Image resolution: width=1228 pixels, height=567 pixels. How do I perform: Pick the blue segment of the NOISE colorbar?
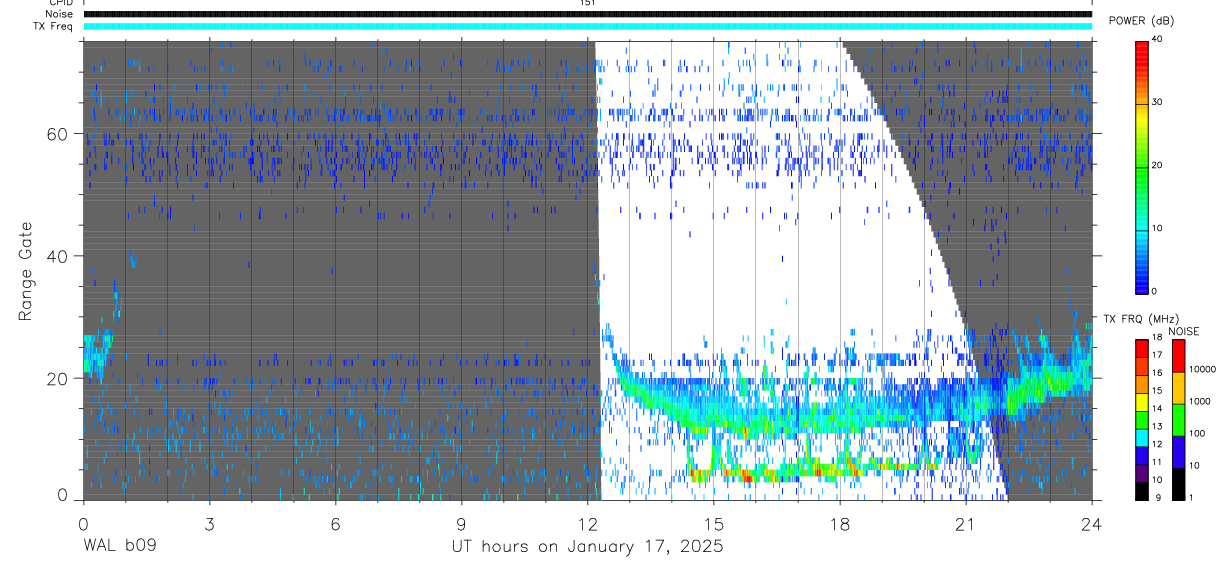1179,452
